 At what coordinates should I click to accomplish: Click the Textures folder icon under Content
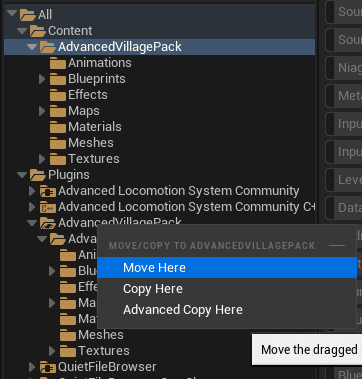pos(58,159)
